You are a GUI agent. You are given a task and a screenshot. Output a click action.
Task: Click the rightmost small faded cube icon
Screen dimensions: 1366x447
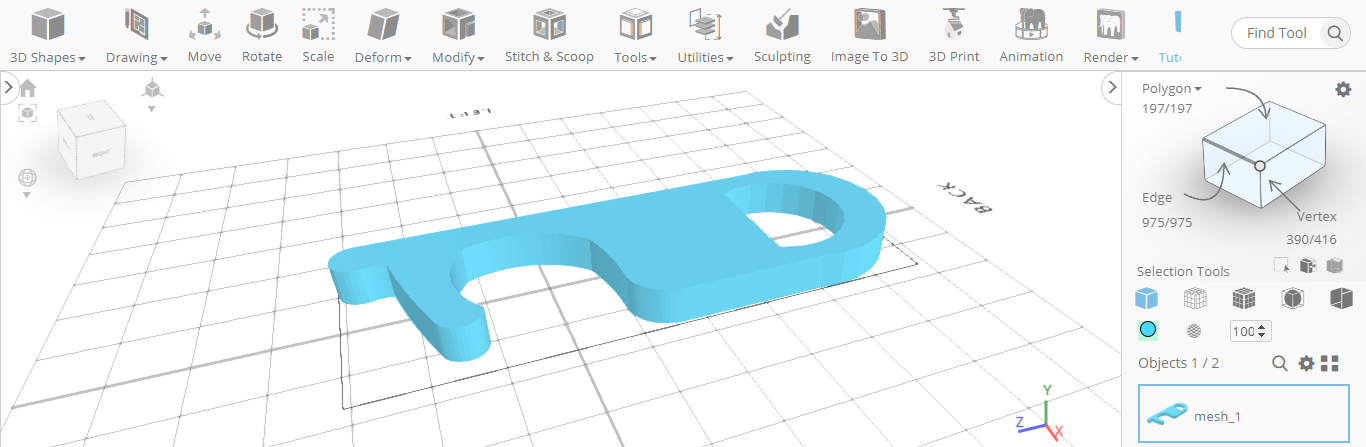(1334, 265)
